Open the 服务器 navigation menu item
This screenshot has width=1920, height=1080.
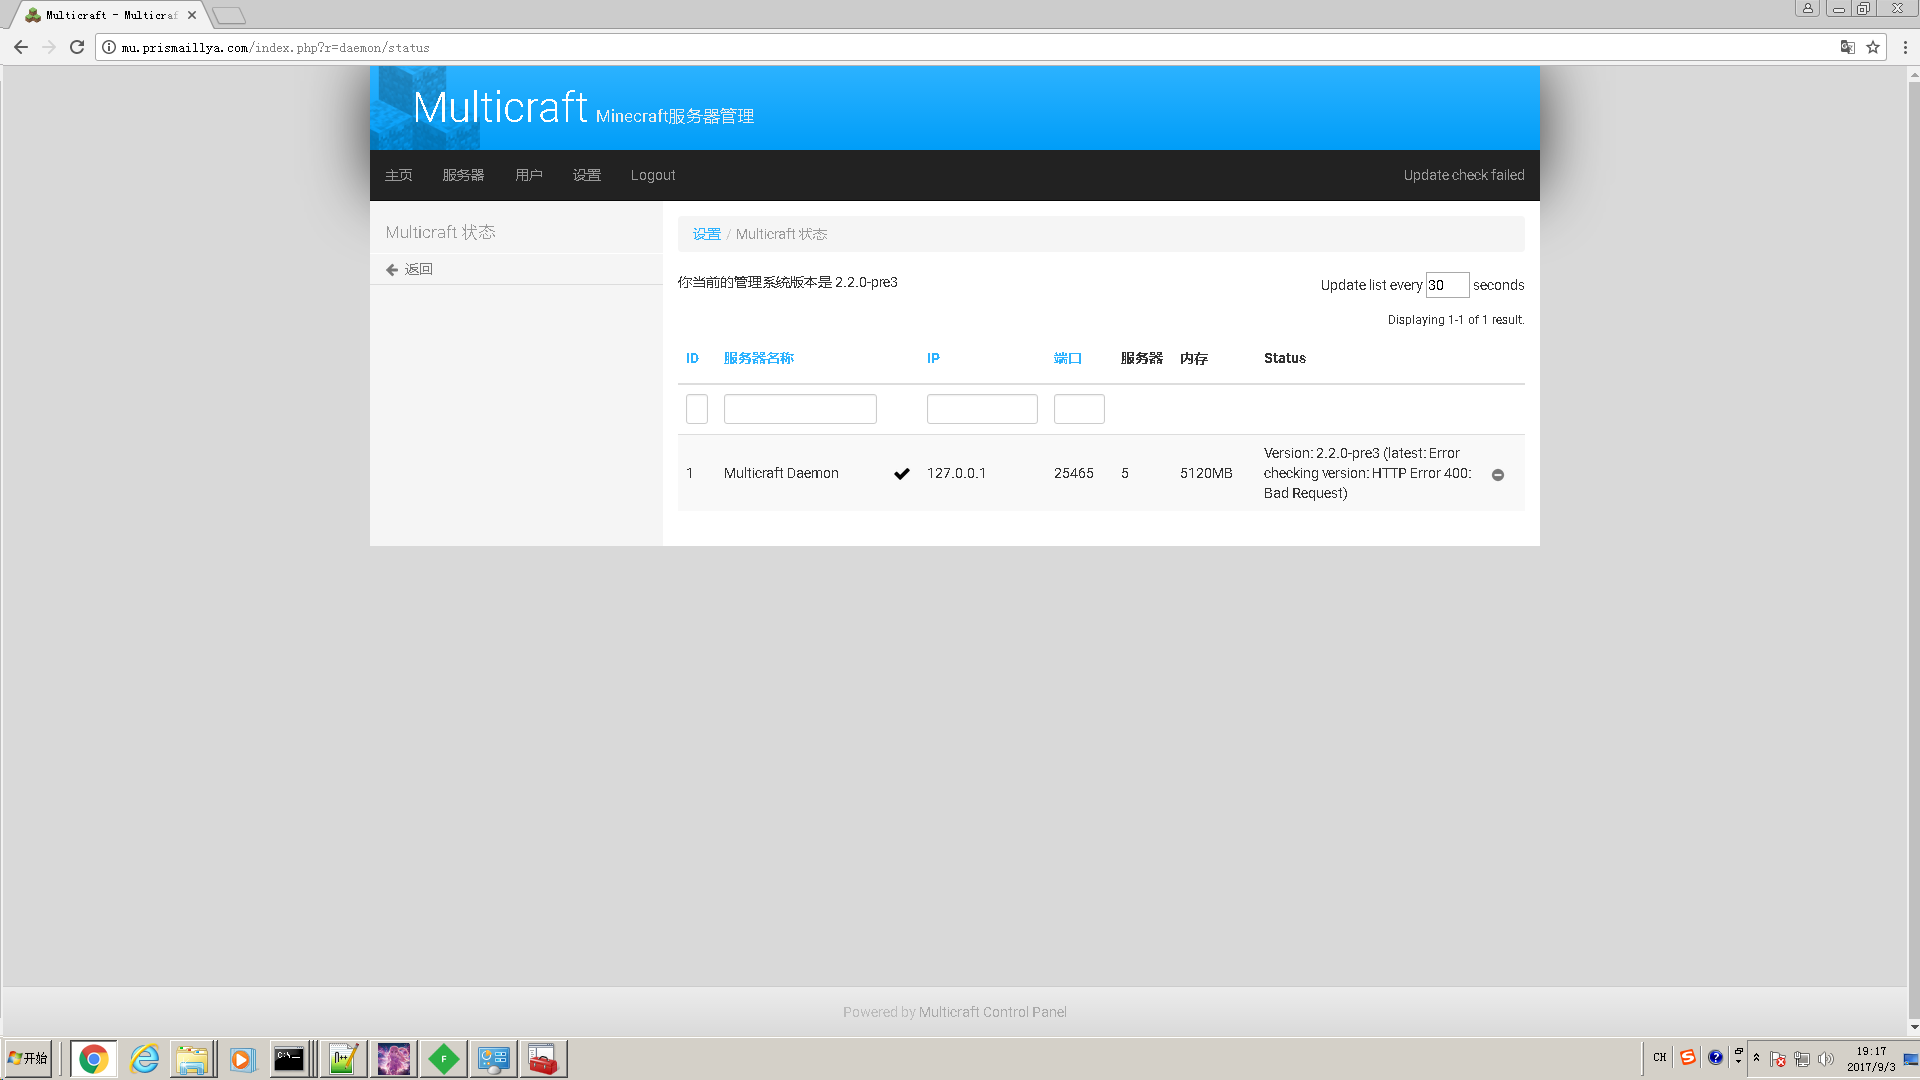click(x=463, y=175)
